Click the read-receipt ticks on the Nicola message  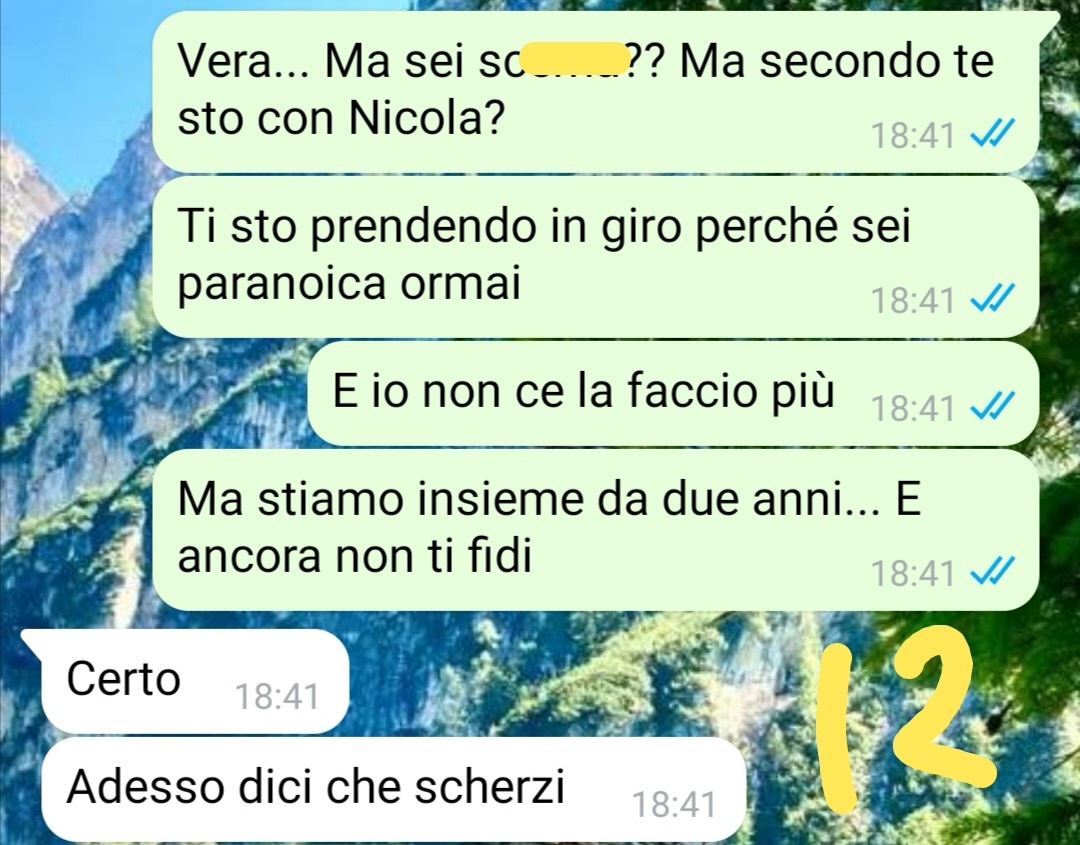pyautogui.click(x=993, y=134)
